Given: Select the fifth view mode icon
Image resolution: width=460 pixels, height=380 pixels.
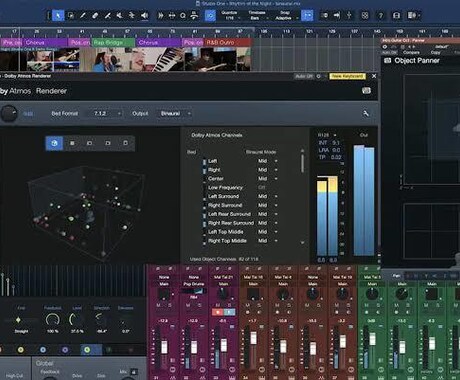Looking at the screenshot, I should [126, 143].
